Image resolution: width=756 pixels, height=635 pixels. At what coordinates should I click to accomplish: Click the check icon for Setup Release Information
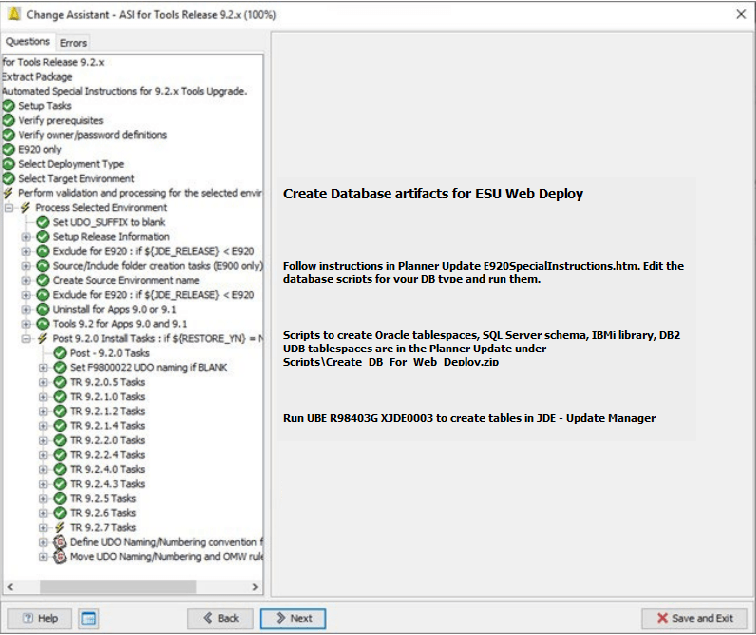(43, 237)
